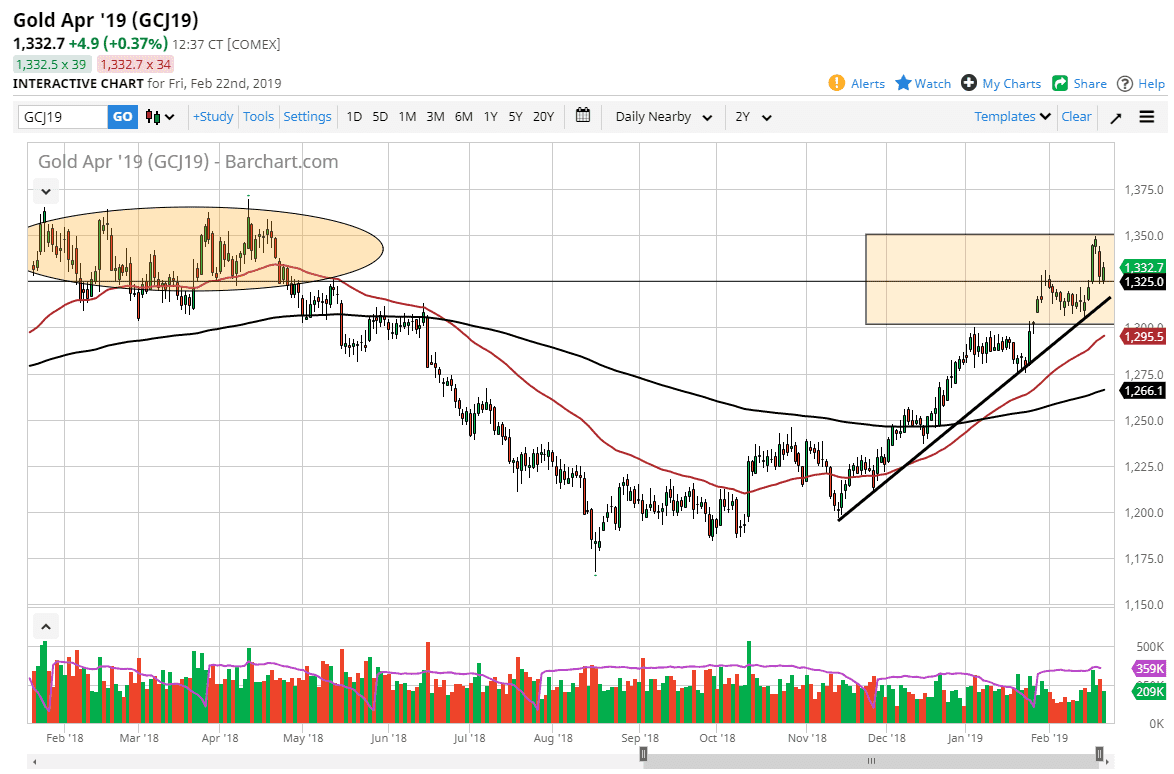Click the timeline scrollbar center grip
1174x774 pixels.
872,761
